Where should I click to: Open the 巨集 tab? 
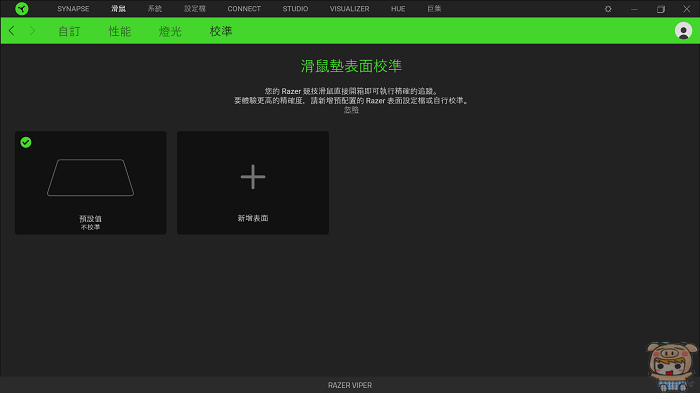click(434, 8)
